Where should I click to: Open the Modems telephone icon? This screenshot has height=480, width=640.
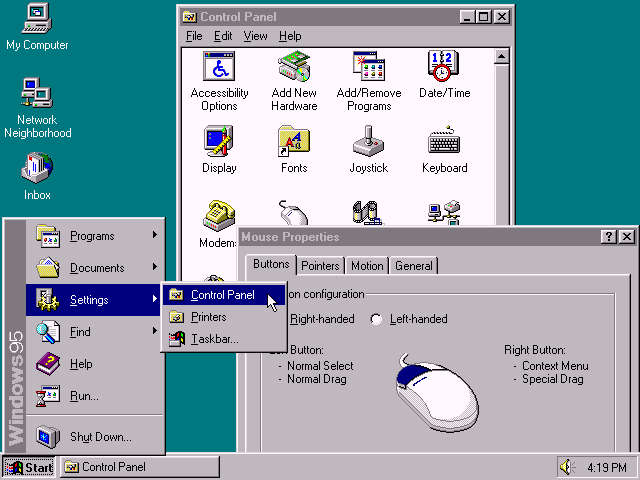(x=219, y=216)
